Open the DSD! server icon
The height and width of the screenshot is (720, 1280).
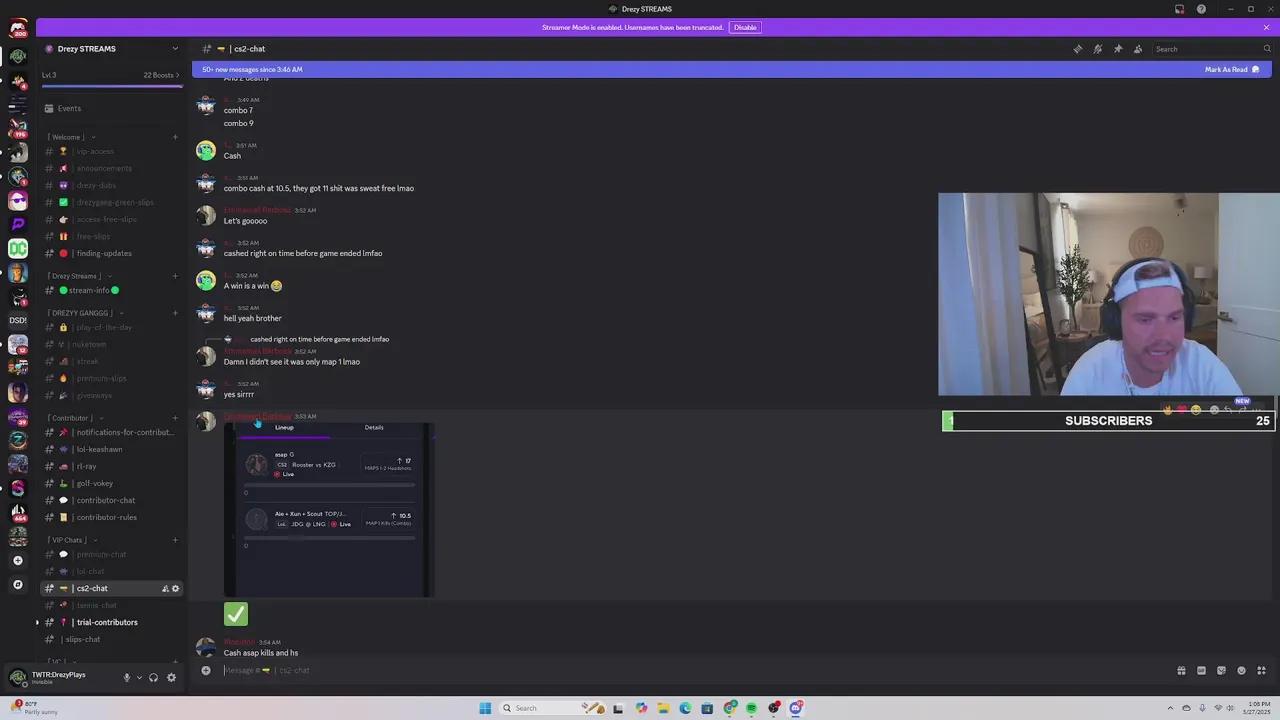click(x=18, y=320)
